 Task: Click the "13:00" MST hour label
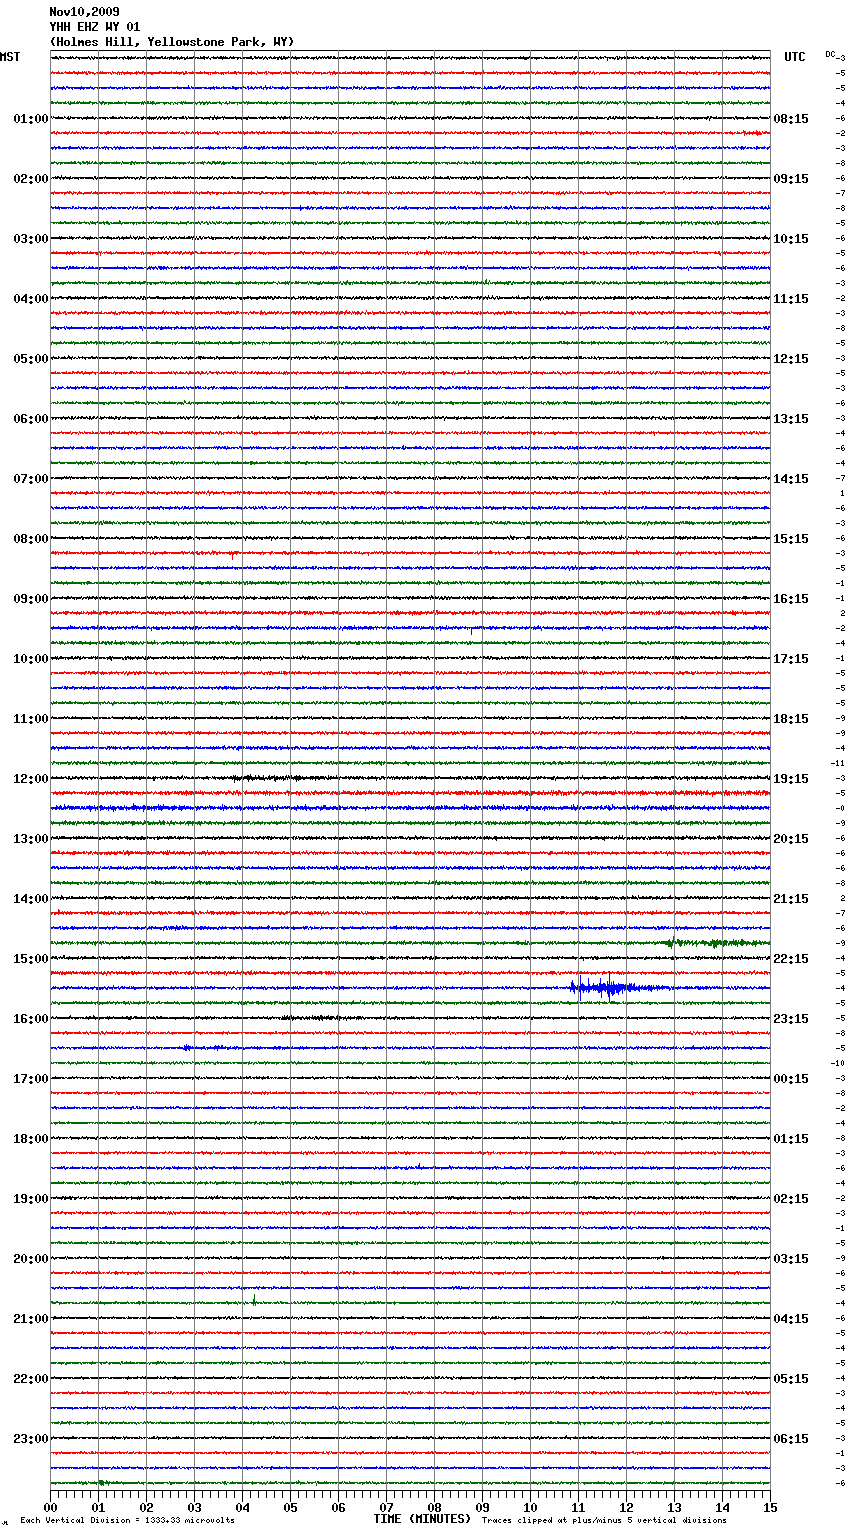[x=31, y=839]
